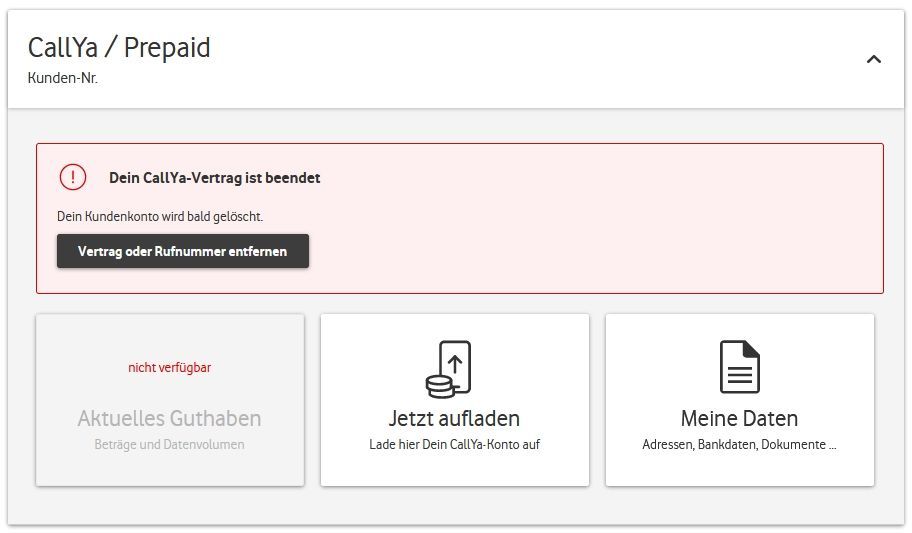Select the disabled Aktuelles Guthaben heading
912x533 pixels.
tap(169, 418)
